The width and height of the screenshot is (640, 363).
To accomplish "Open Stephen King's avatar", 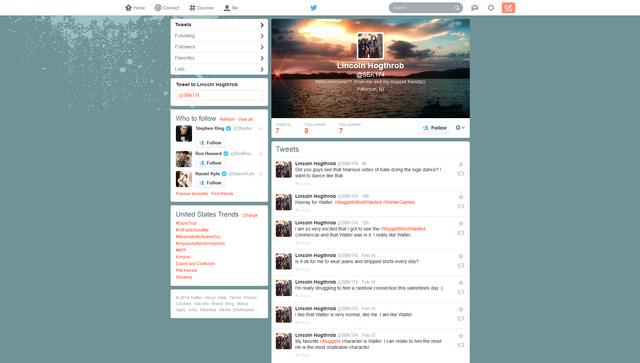I will pyautogui.click(x=184, y=134).
